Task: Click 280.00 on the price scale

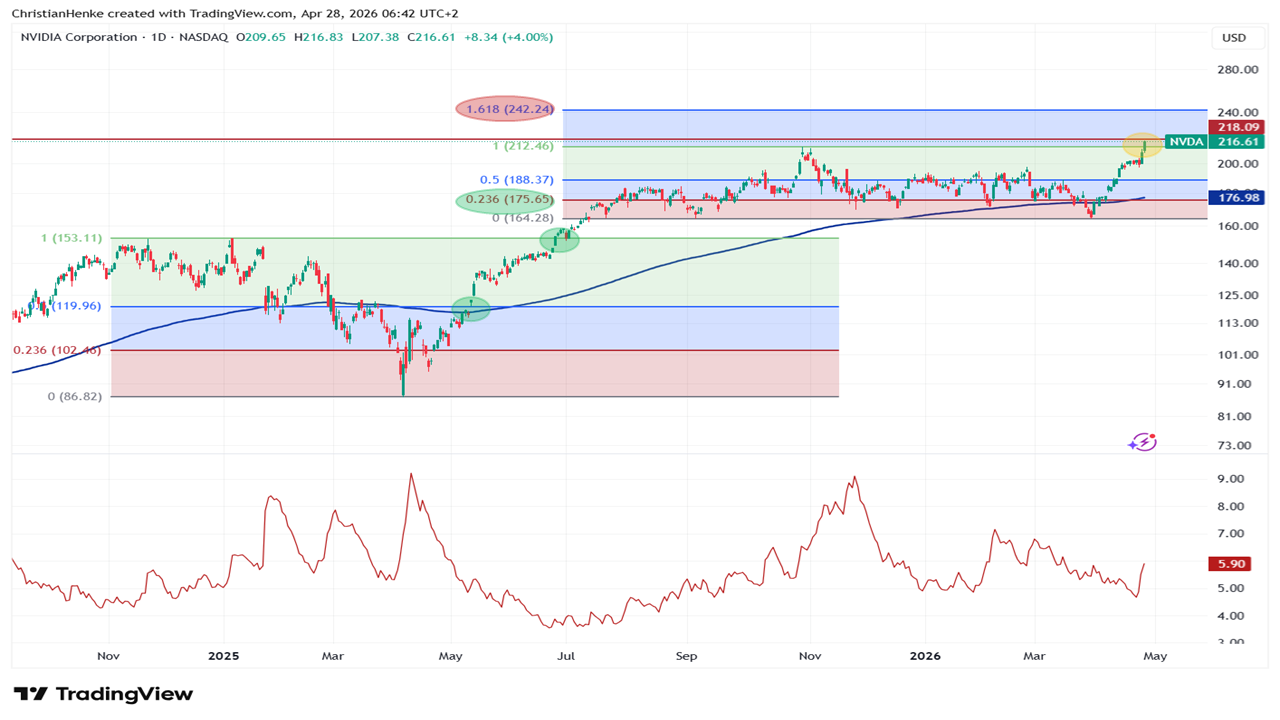Action: pos(1237,70)
